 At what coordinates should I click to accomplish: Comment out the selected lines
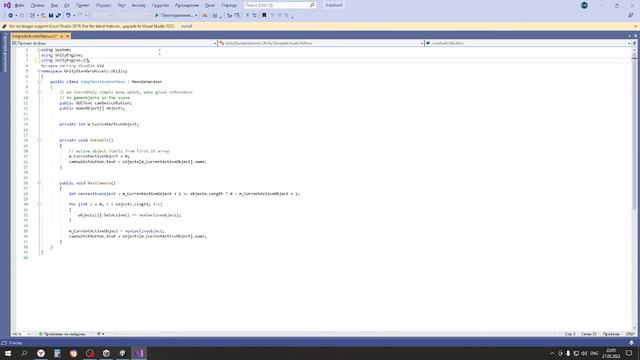click(x=247, y=15)
